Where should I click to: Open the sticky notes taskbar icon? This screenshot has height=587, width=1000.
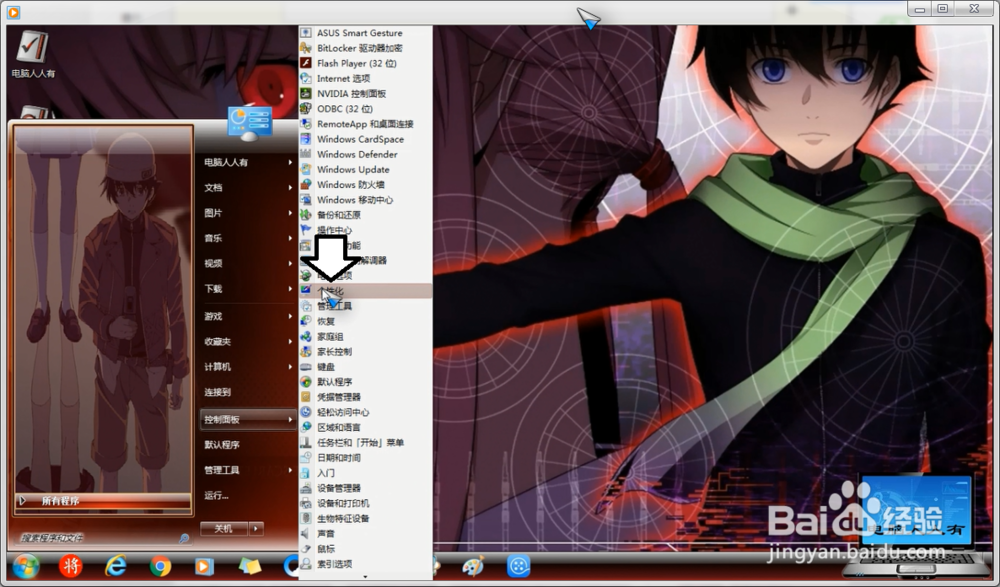click(249, 566)
